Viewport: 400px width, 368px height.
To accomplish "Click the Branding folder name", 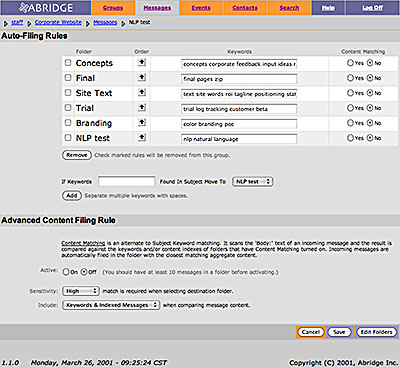I will (x=94, y=123).
